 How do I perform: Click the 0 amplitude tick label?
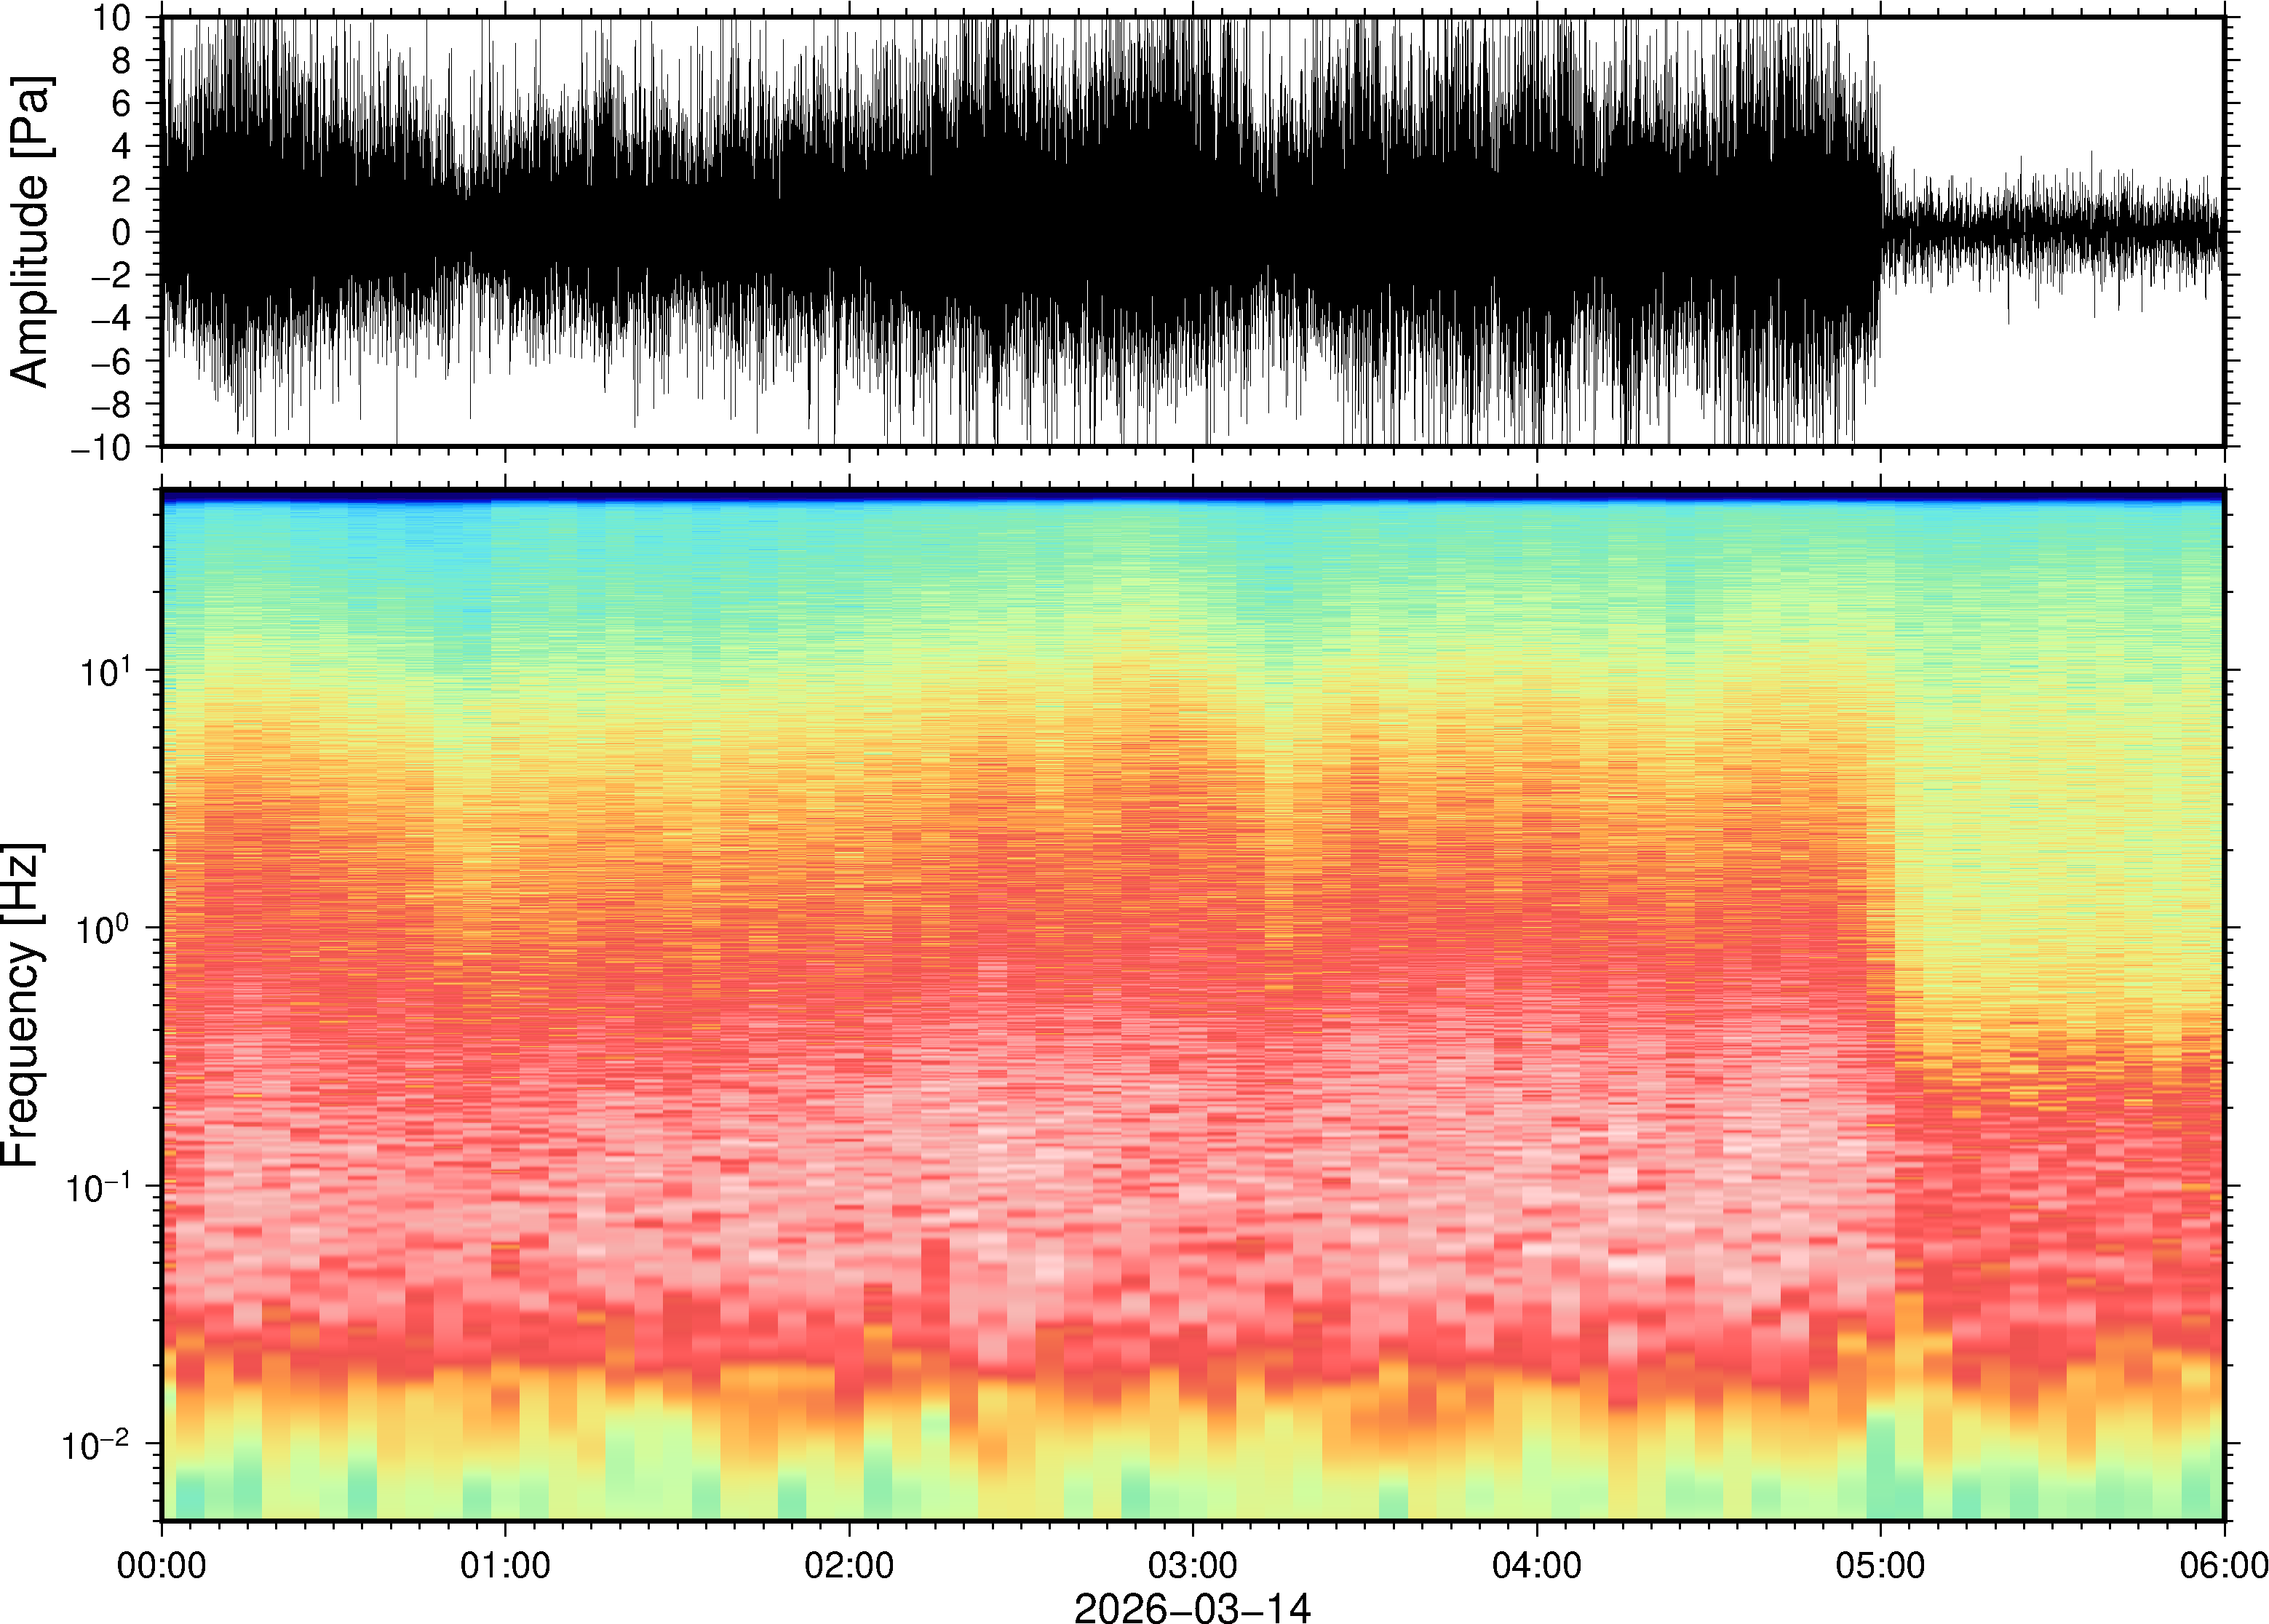[121, 232]
